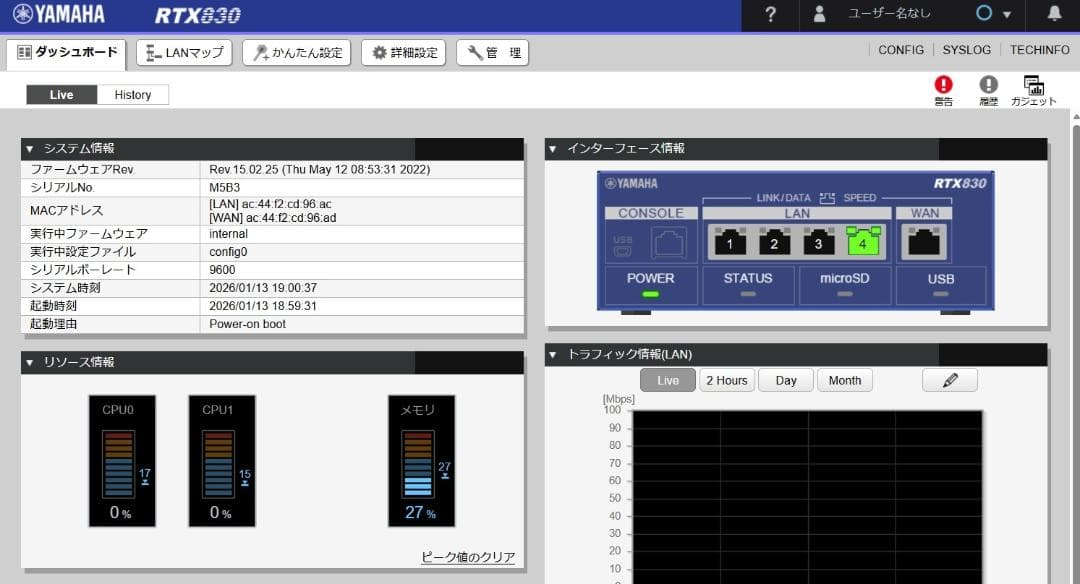This screenshot has width=1080, height=584.
Task: Select the Live view toggle
Action: (62, 95)
